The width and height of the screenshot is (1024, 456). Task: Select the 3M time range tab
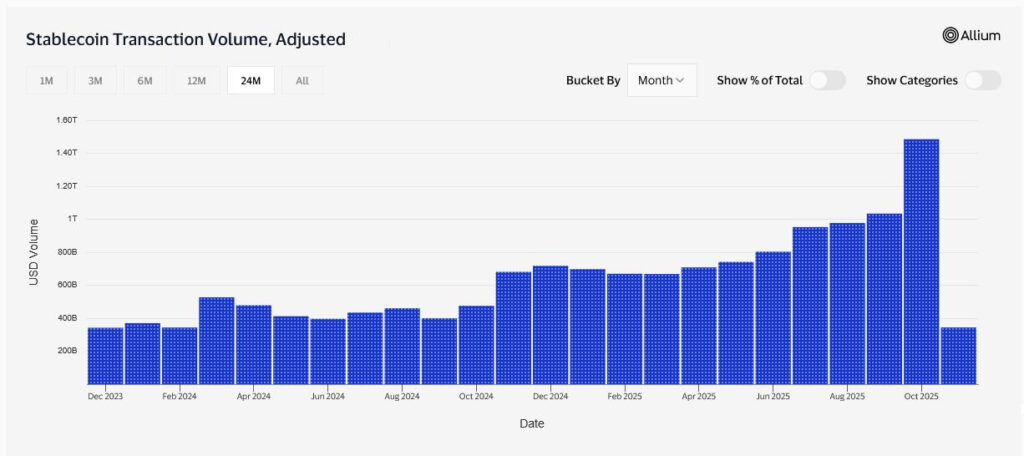pyautogui.click(x=96, y=81)
